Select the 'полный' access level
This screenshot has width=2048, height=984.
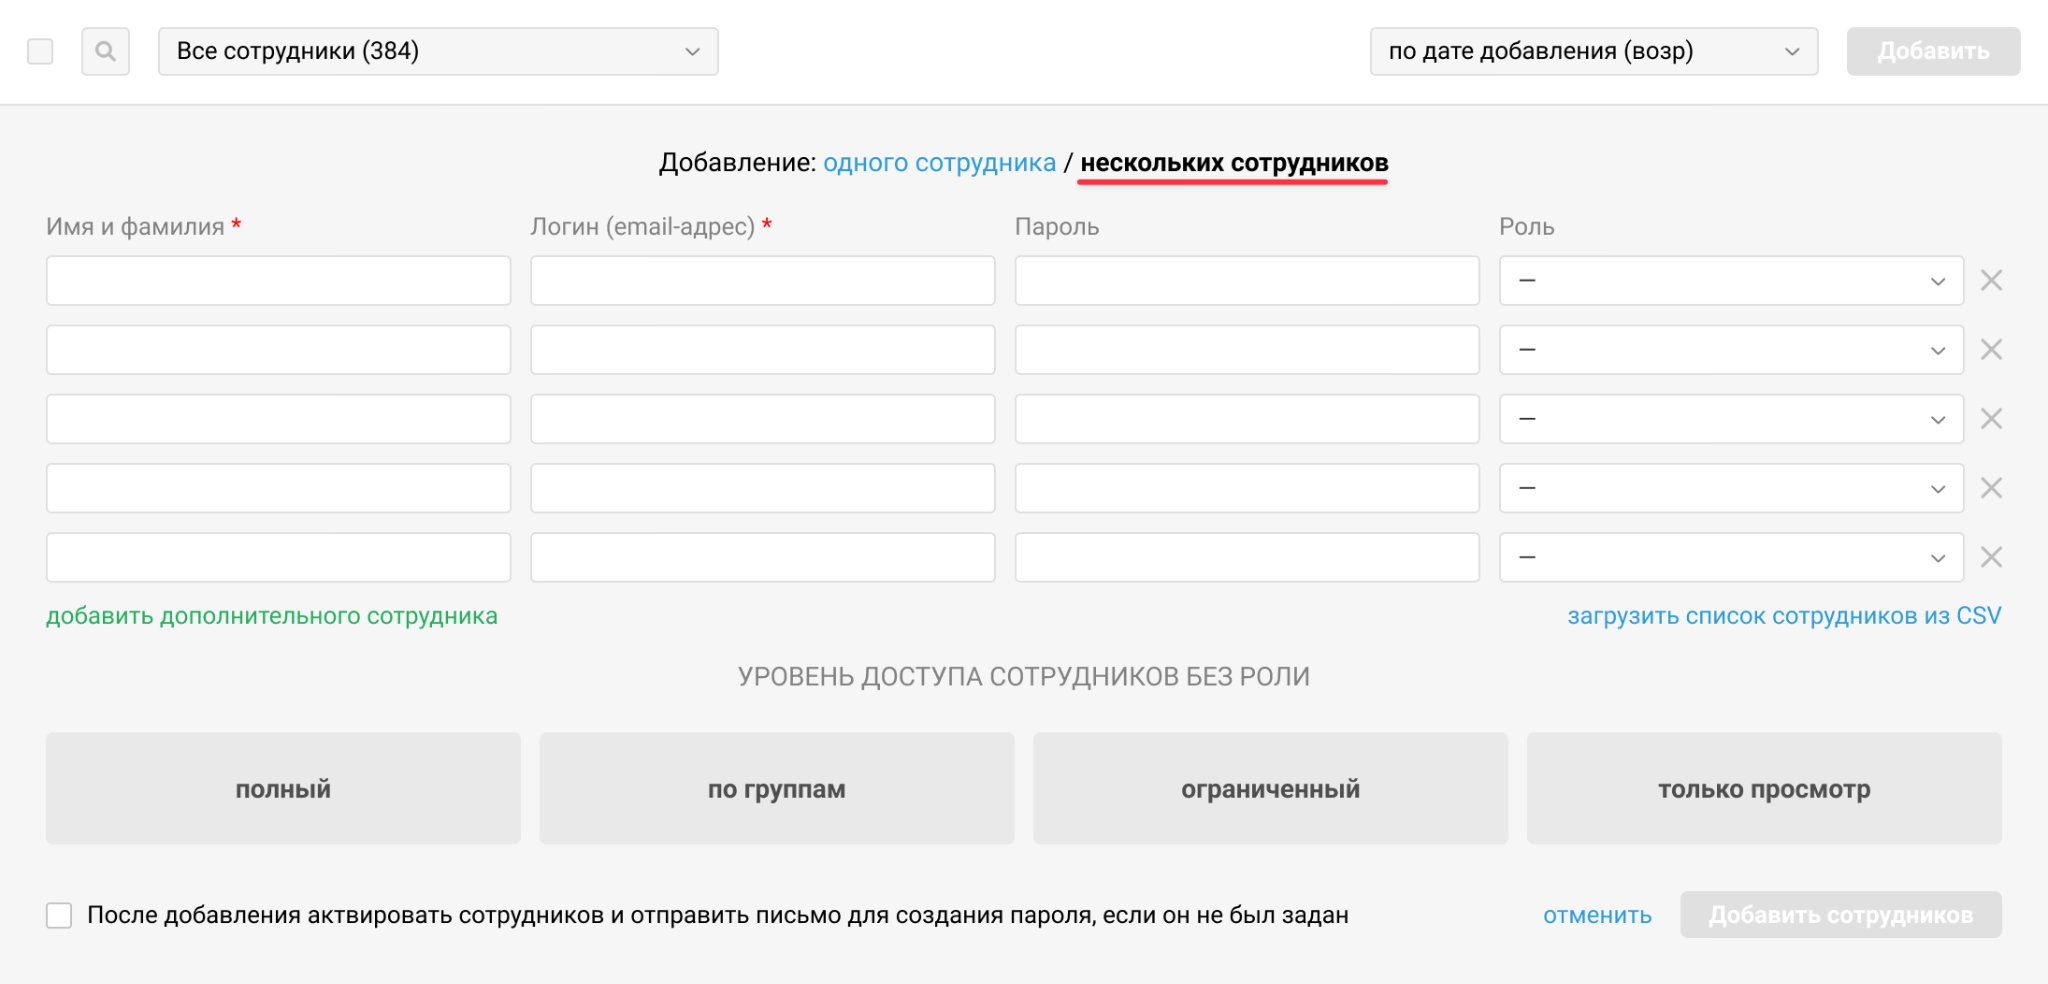(283, 788)
